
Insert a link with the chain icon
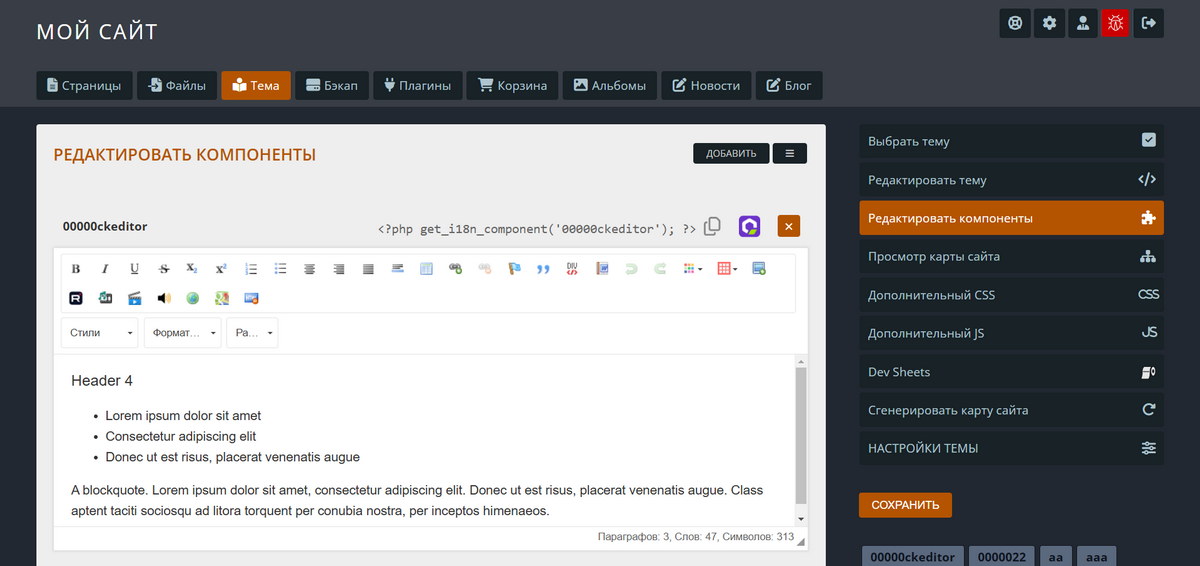(x=456, y=269)
